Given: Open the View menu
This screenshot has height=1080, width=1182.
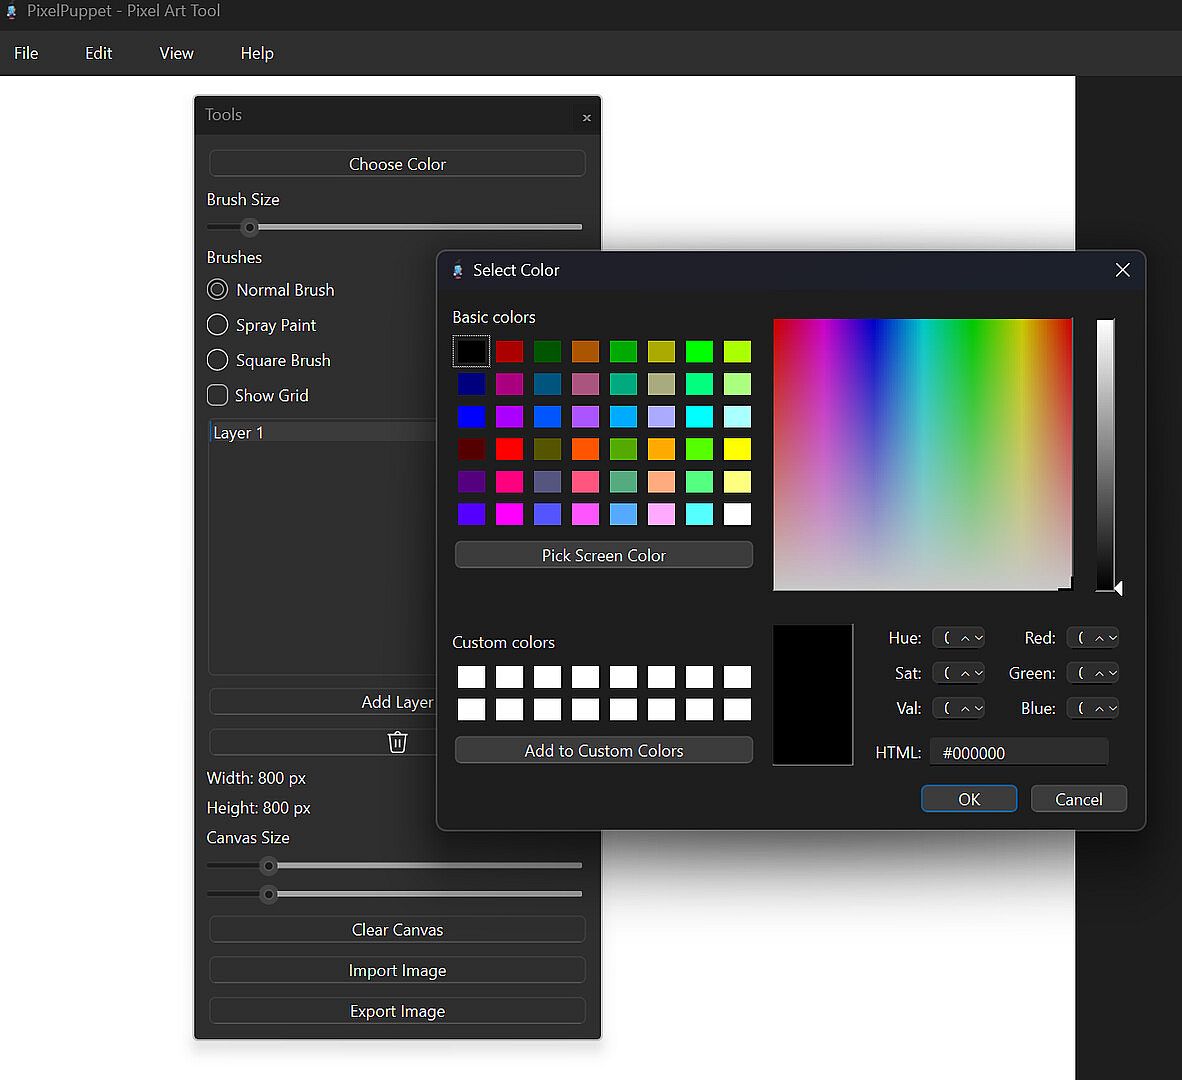Looking at the screenshot, I should click(176, 53).
